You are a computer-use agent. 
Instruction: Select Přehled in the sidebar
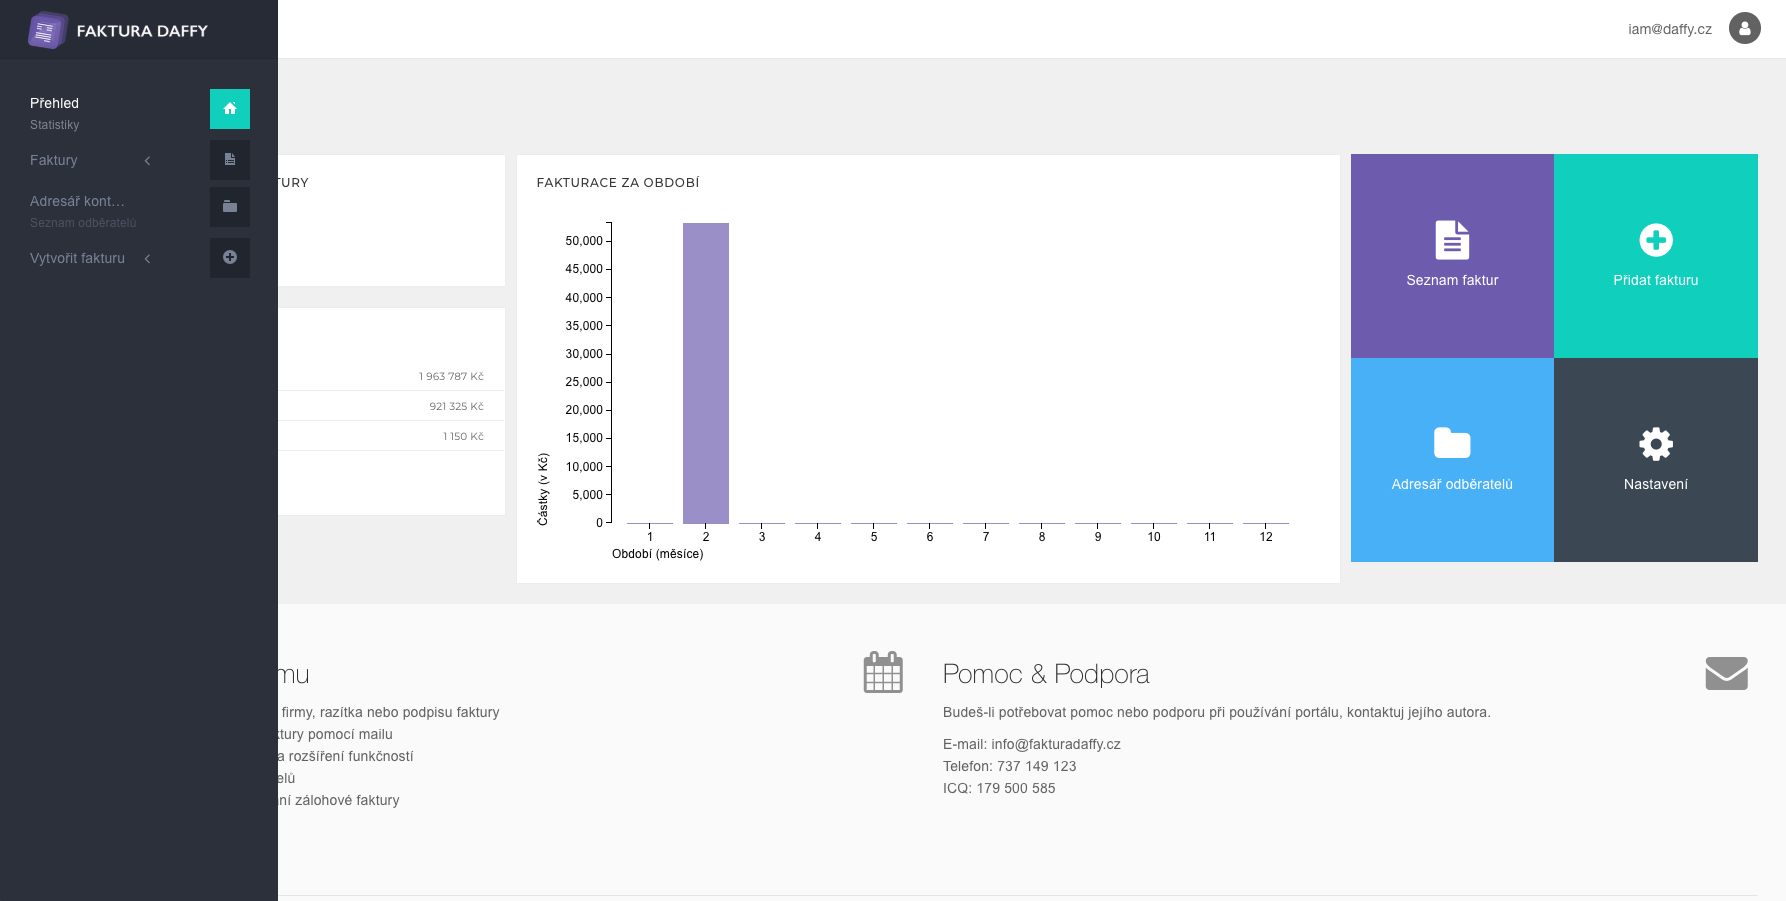[x=55, y=103]
